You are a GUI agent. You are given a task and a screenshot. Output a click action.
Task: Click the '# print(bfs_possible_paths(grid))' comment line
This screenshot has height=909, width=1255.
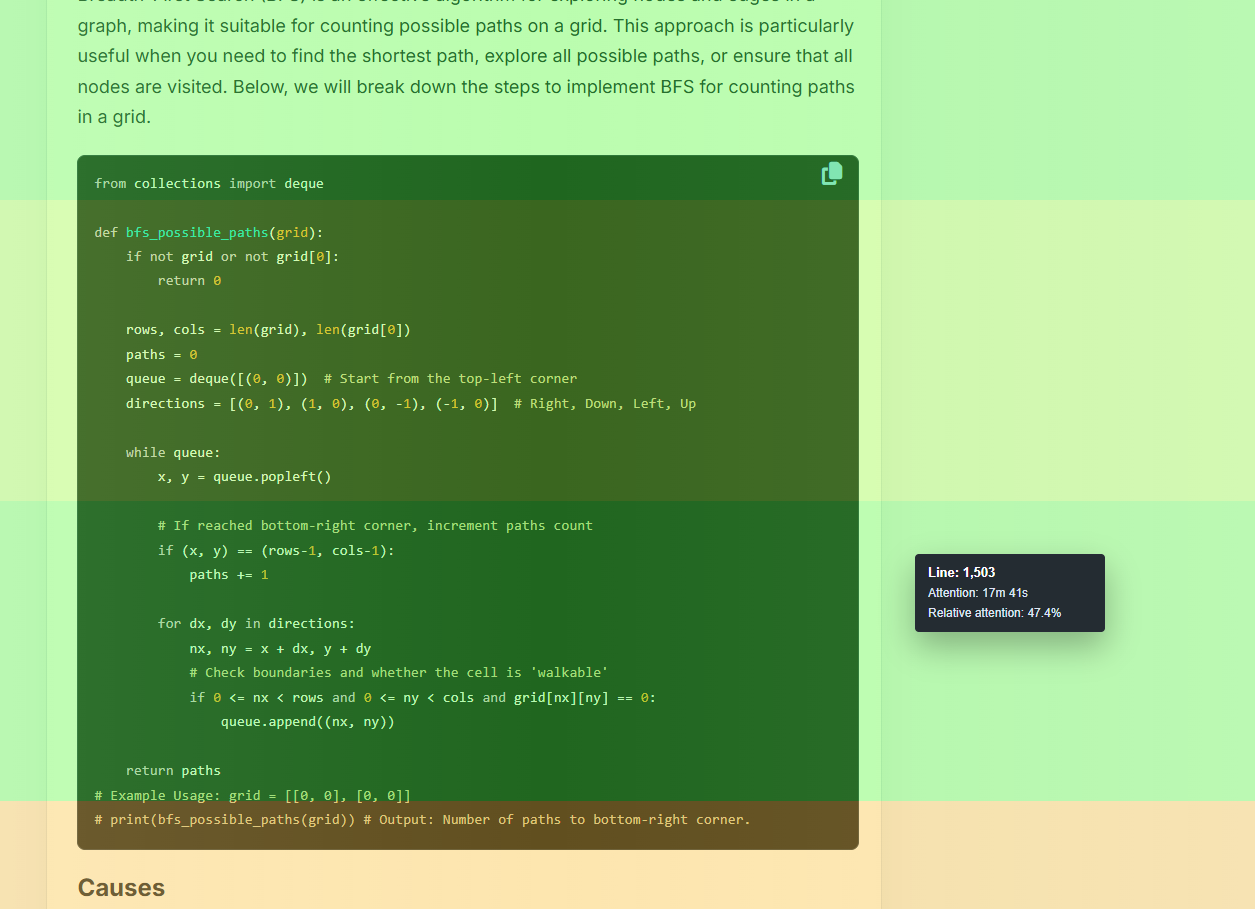[422, 820]
